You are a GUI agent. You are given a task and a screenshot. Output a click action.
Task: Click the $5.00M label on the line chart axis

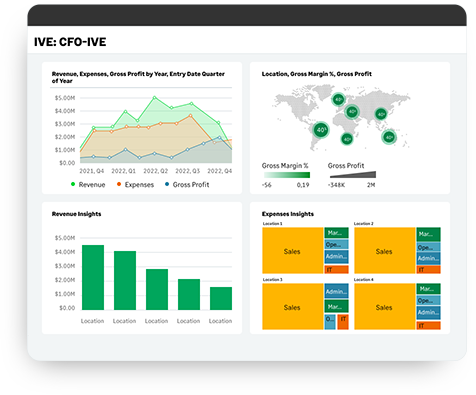tap(65, 98)
